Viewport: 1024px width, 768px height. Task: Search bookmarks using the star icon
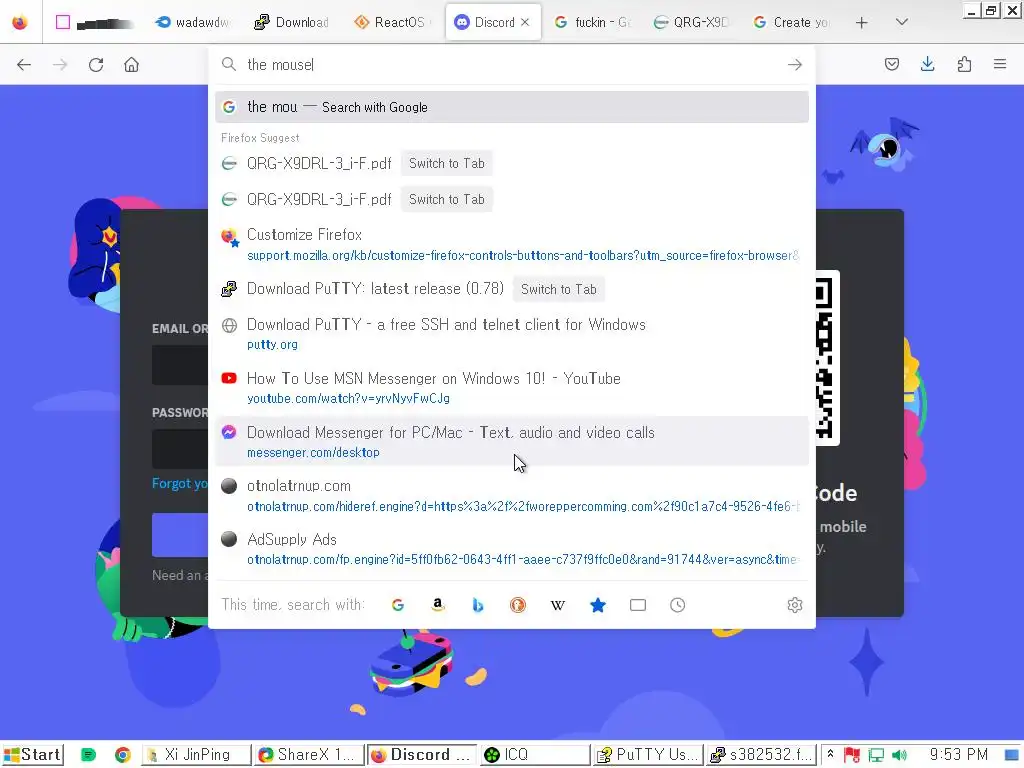pyautogui.click(x=598, y=605)
